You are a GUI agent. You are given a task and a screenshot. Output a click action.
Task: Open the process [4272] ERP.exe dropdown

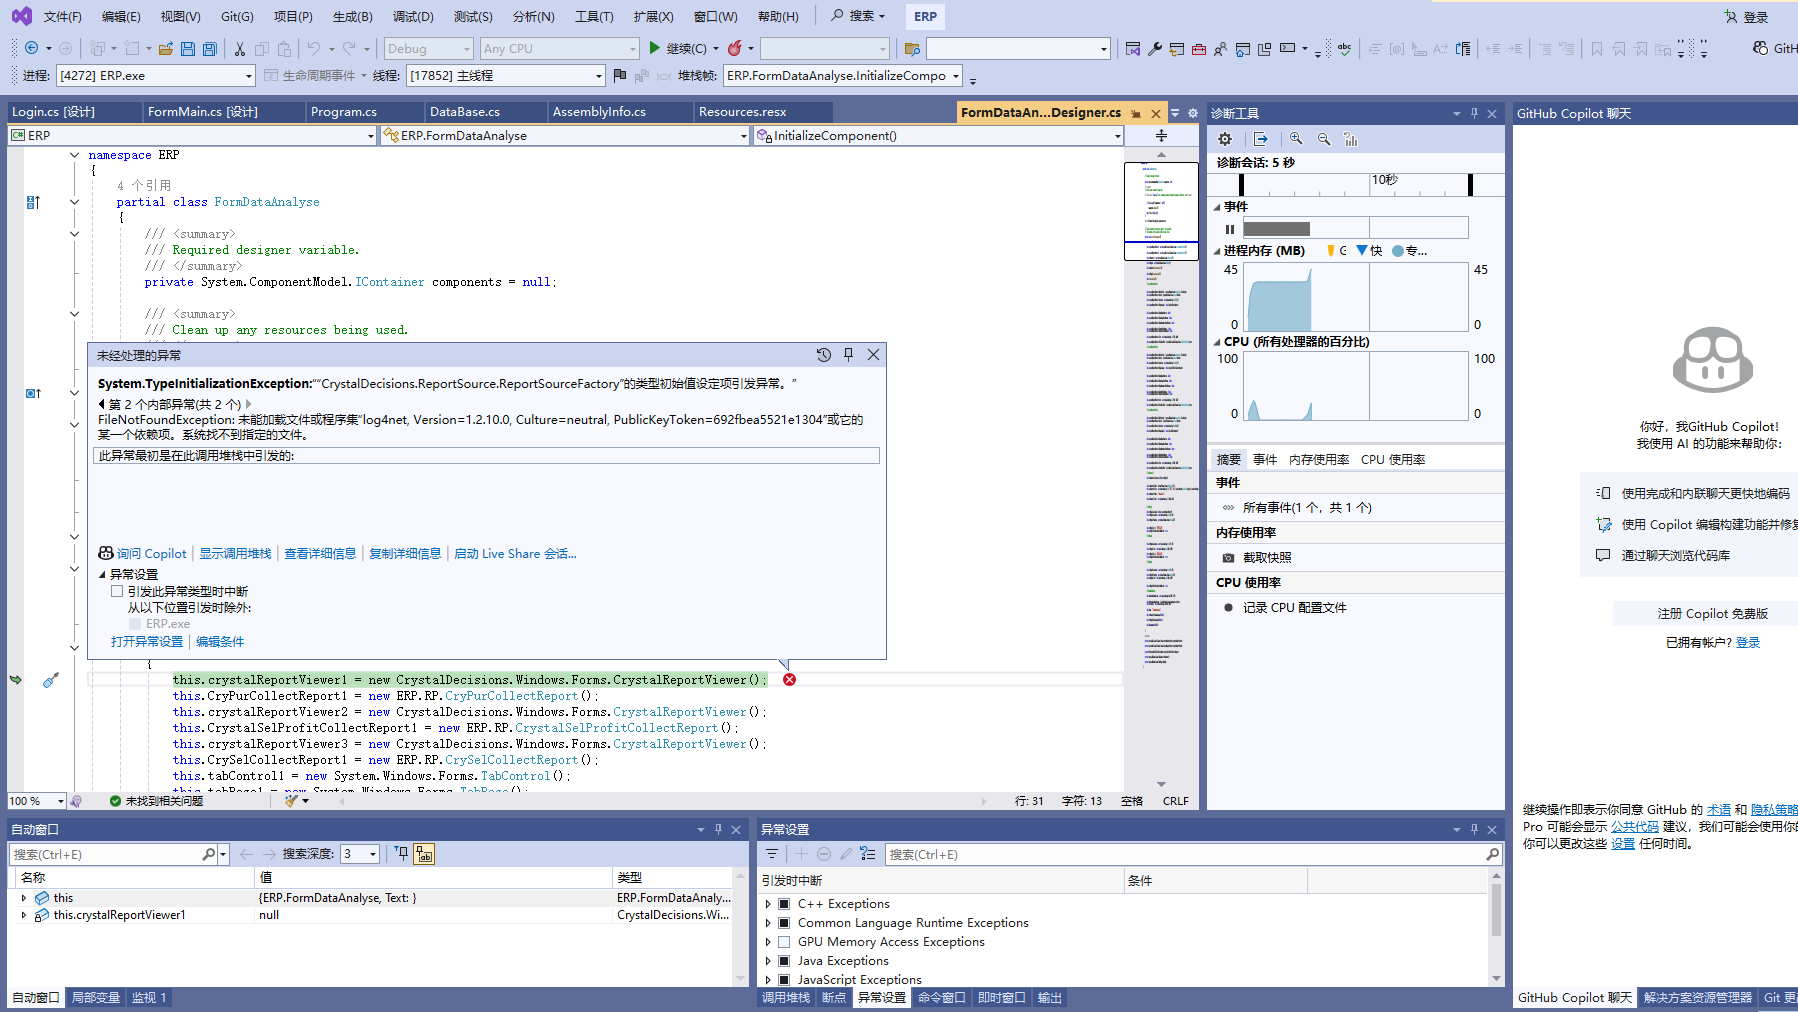point(156,75)
